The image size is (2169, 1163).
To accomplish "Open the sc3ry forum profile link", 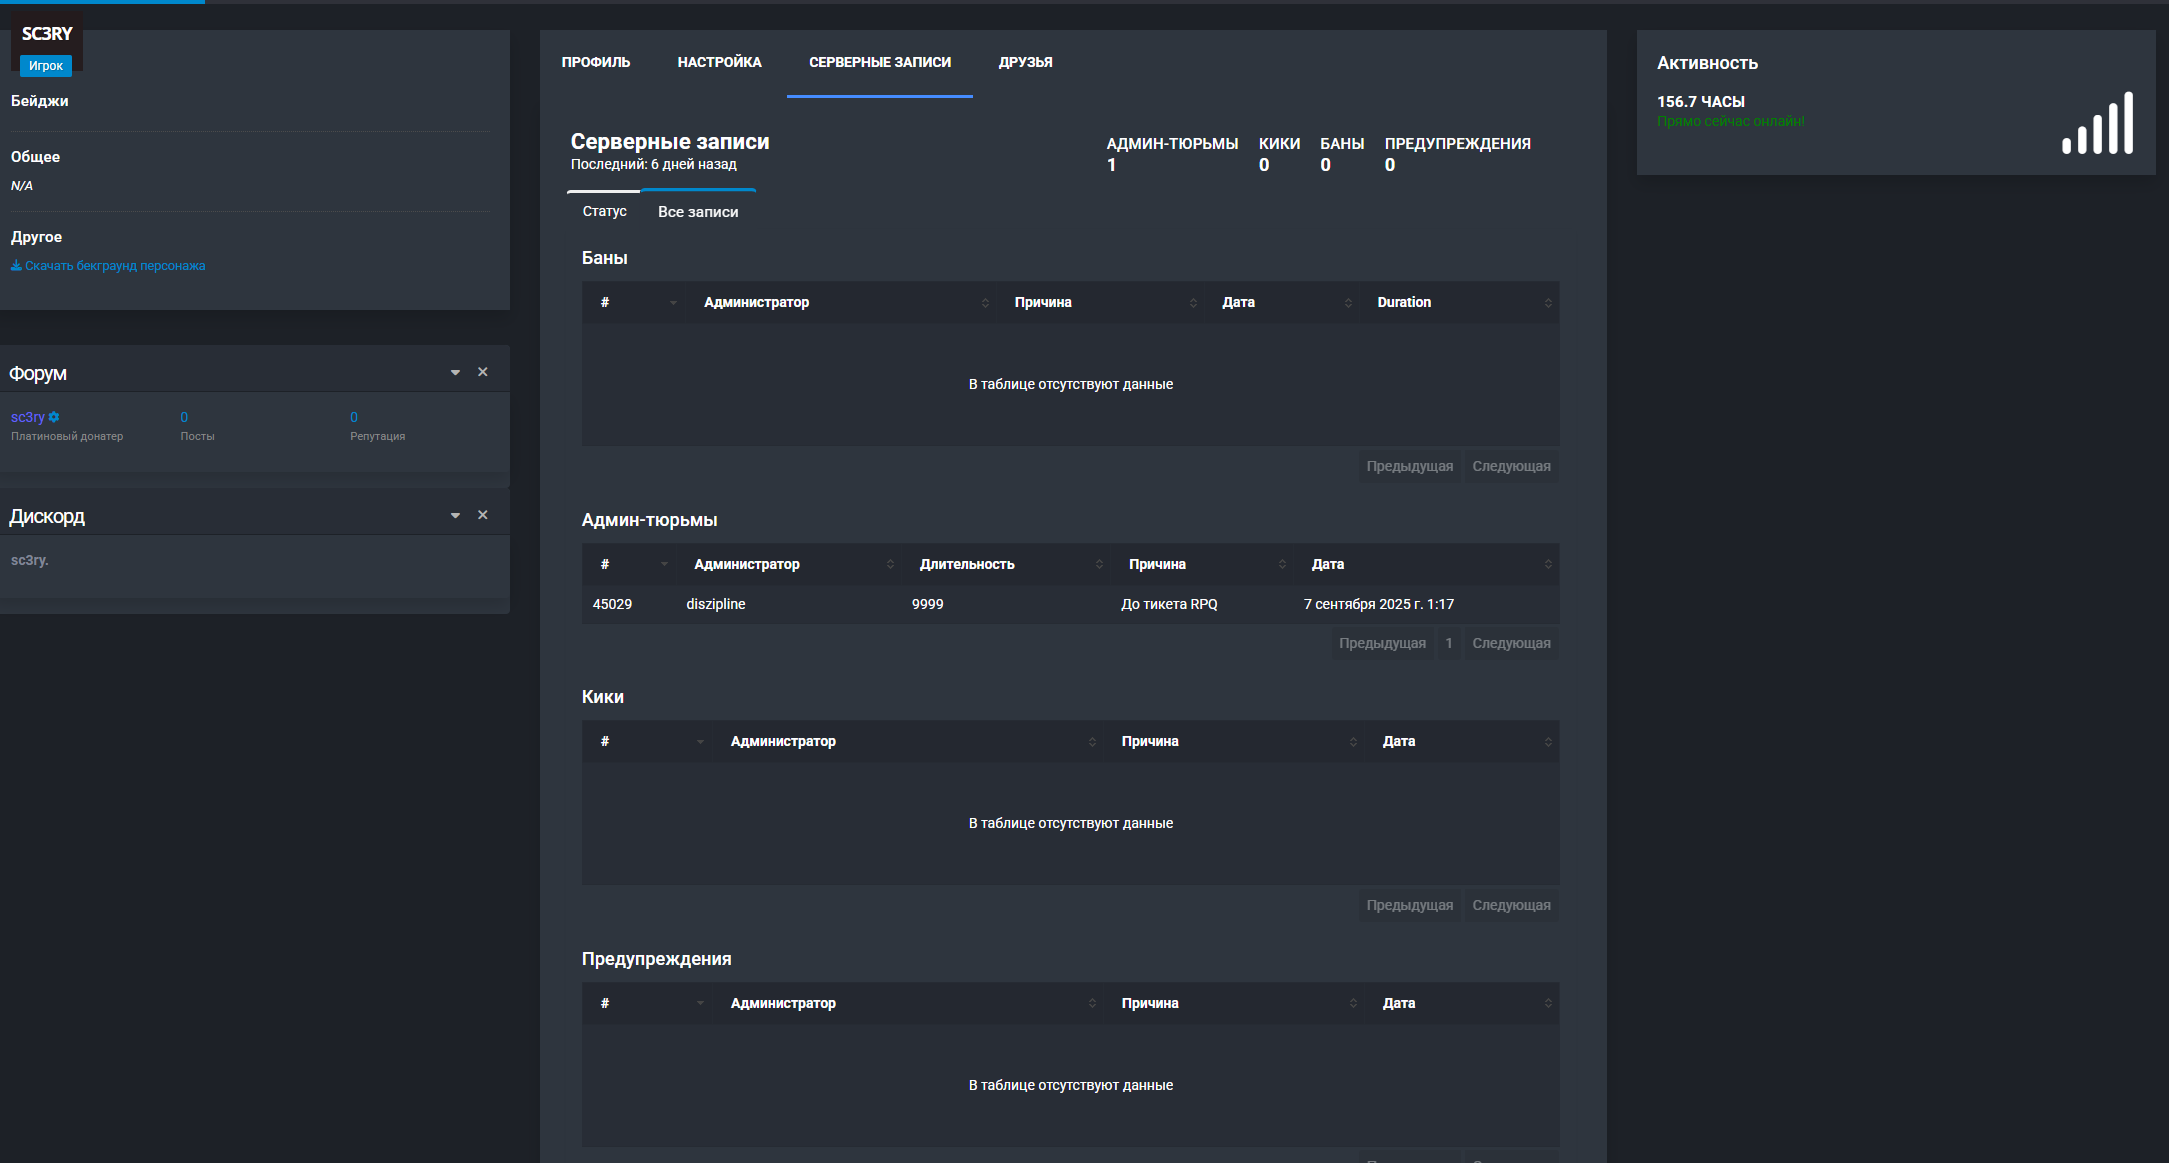I will point(28,417).
